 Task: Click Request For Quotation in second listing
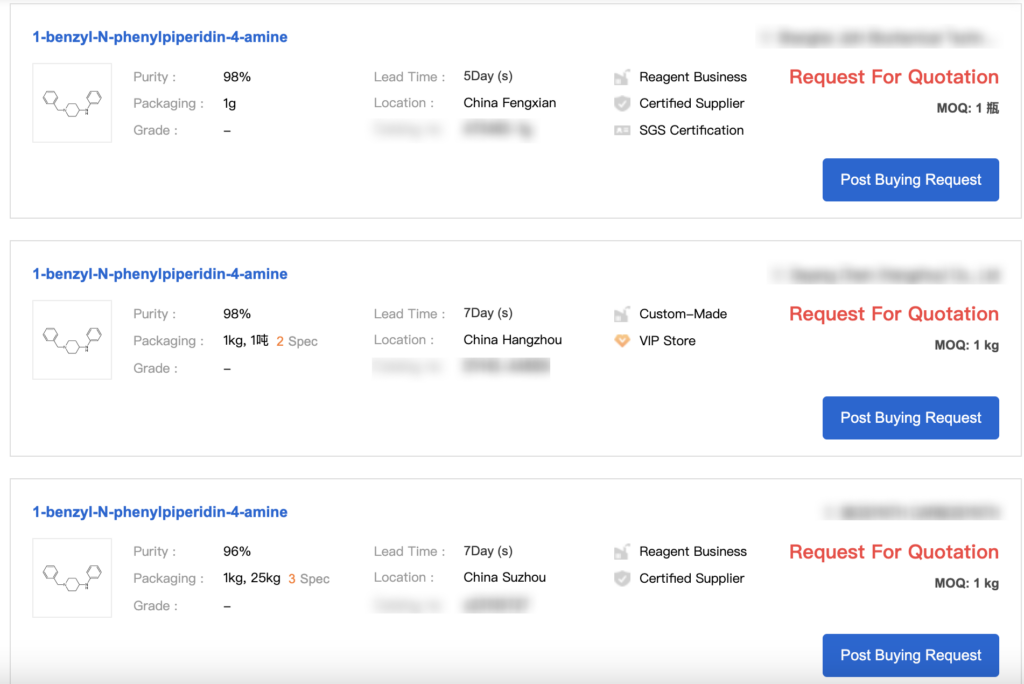point(893,314)
